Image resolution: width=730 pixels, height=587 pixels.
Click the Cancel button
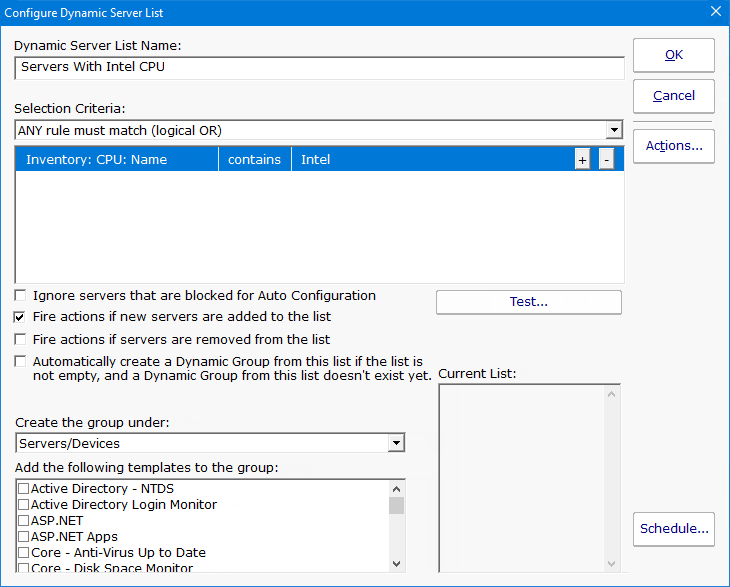click(x=673, y=96)
